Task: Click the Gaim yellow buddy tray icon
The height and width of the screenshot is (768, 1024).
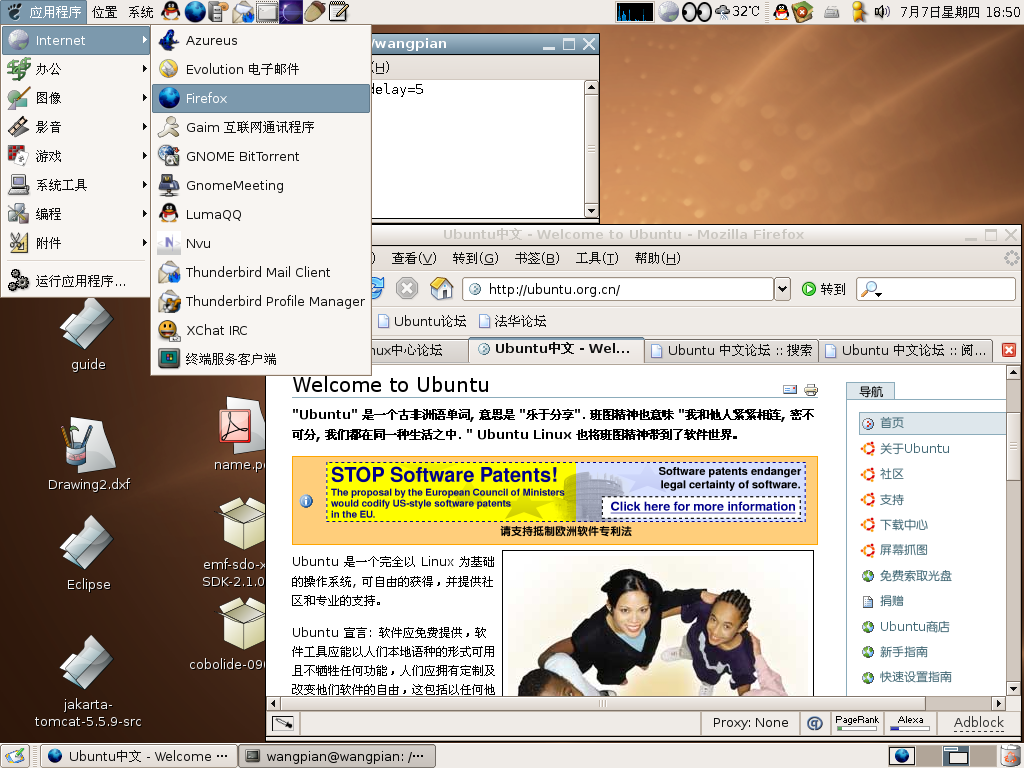Action: click(x=859, y=11)
